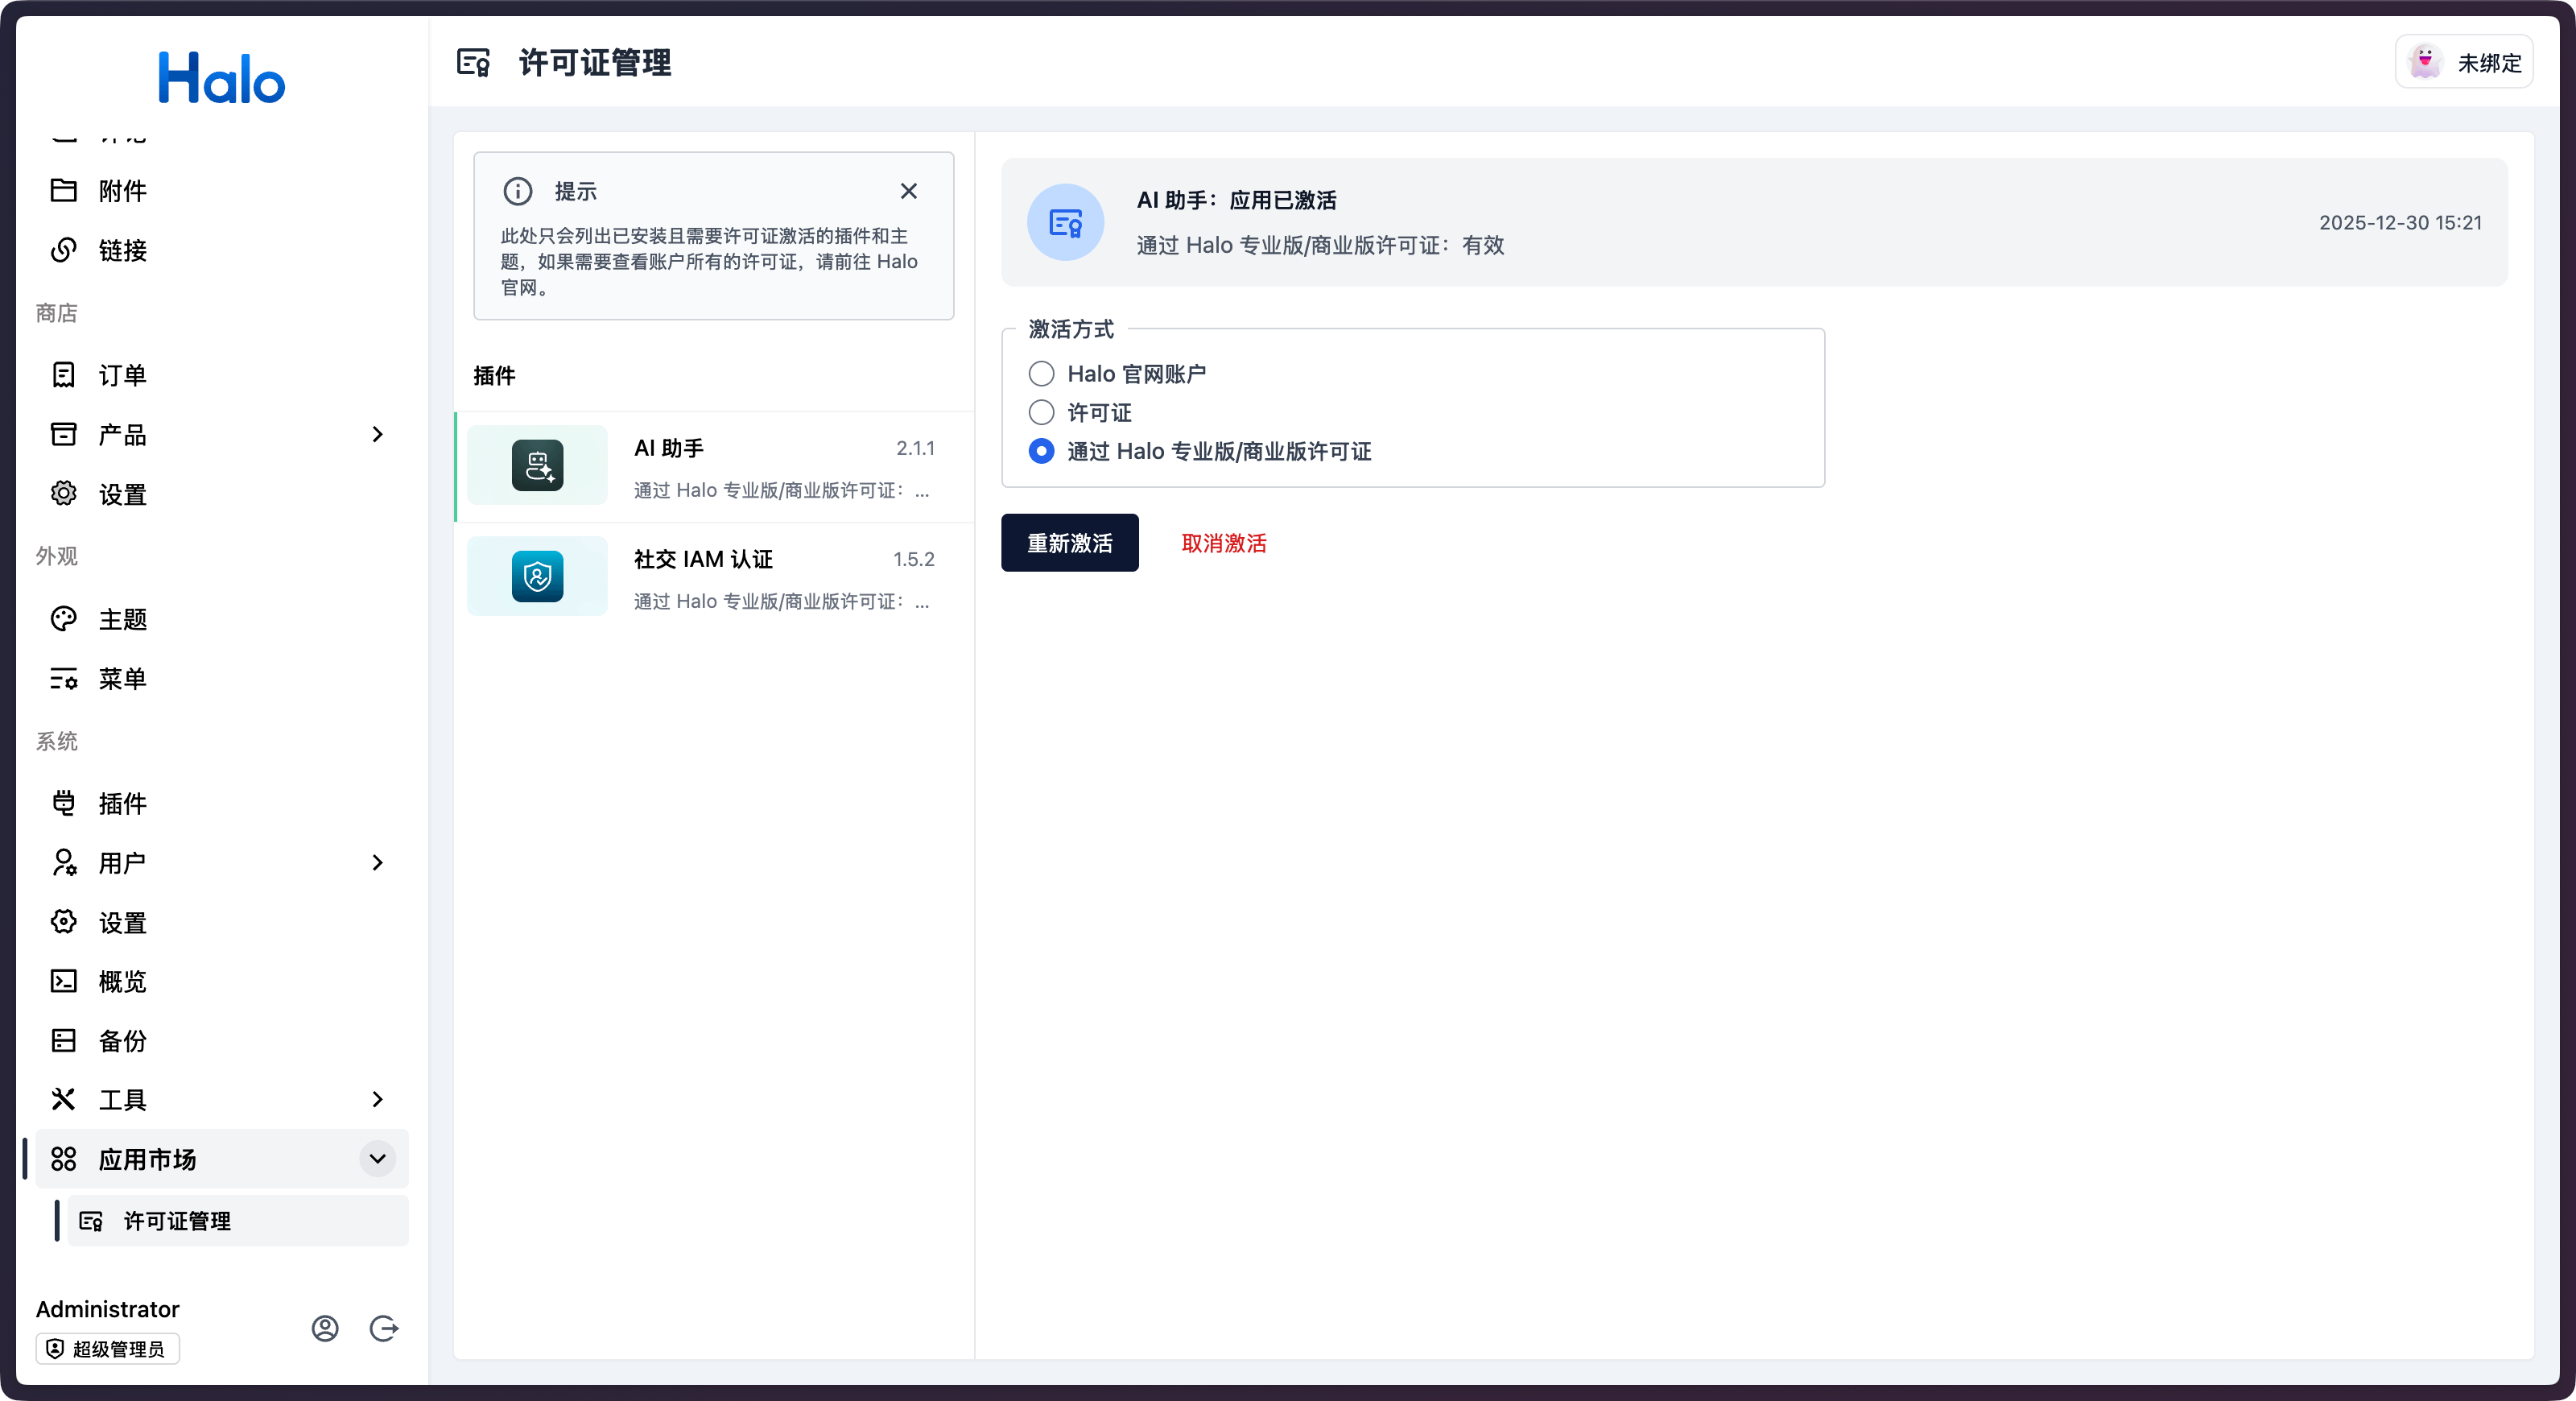Open the 许可证管理 menu item
Viewport: 2576px width, 1401px height.
coord(177,1220)
